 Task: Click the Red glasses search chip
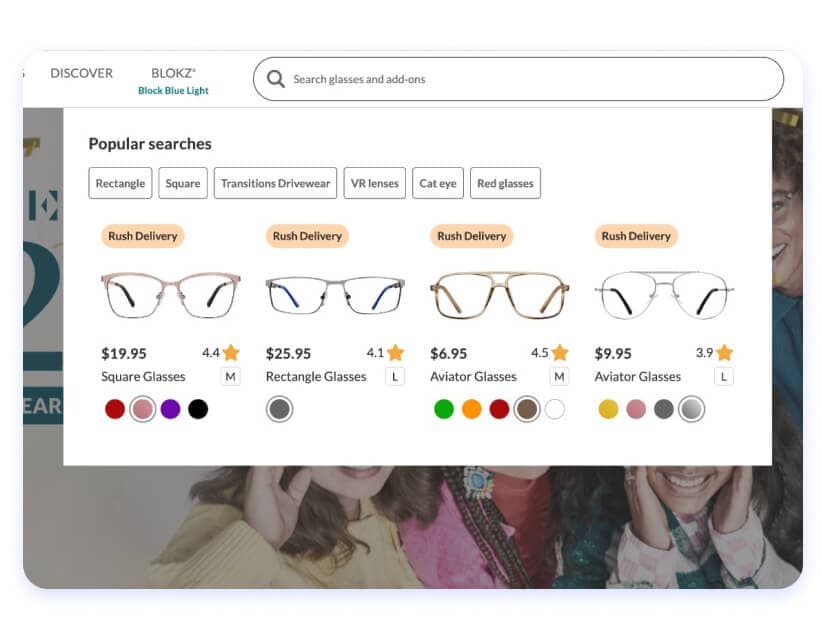(505, 183)
